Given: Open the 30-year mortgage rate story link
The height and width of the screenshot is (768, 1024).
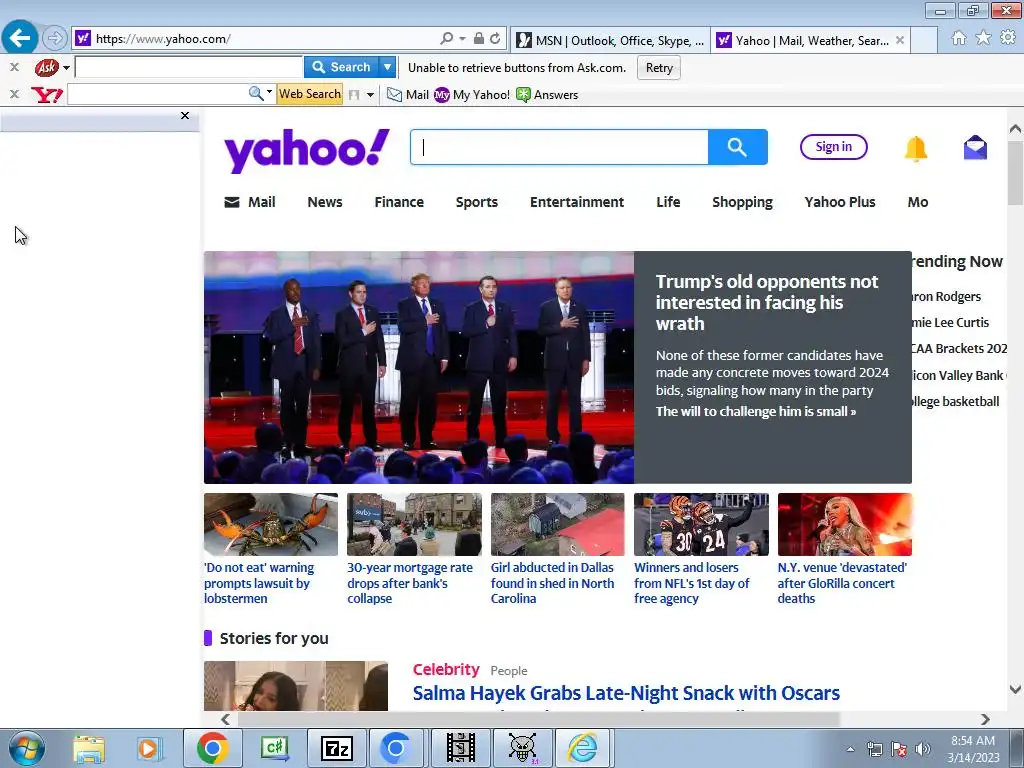Looking at the screenshot, I should [410, 583].
